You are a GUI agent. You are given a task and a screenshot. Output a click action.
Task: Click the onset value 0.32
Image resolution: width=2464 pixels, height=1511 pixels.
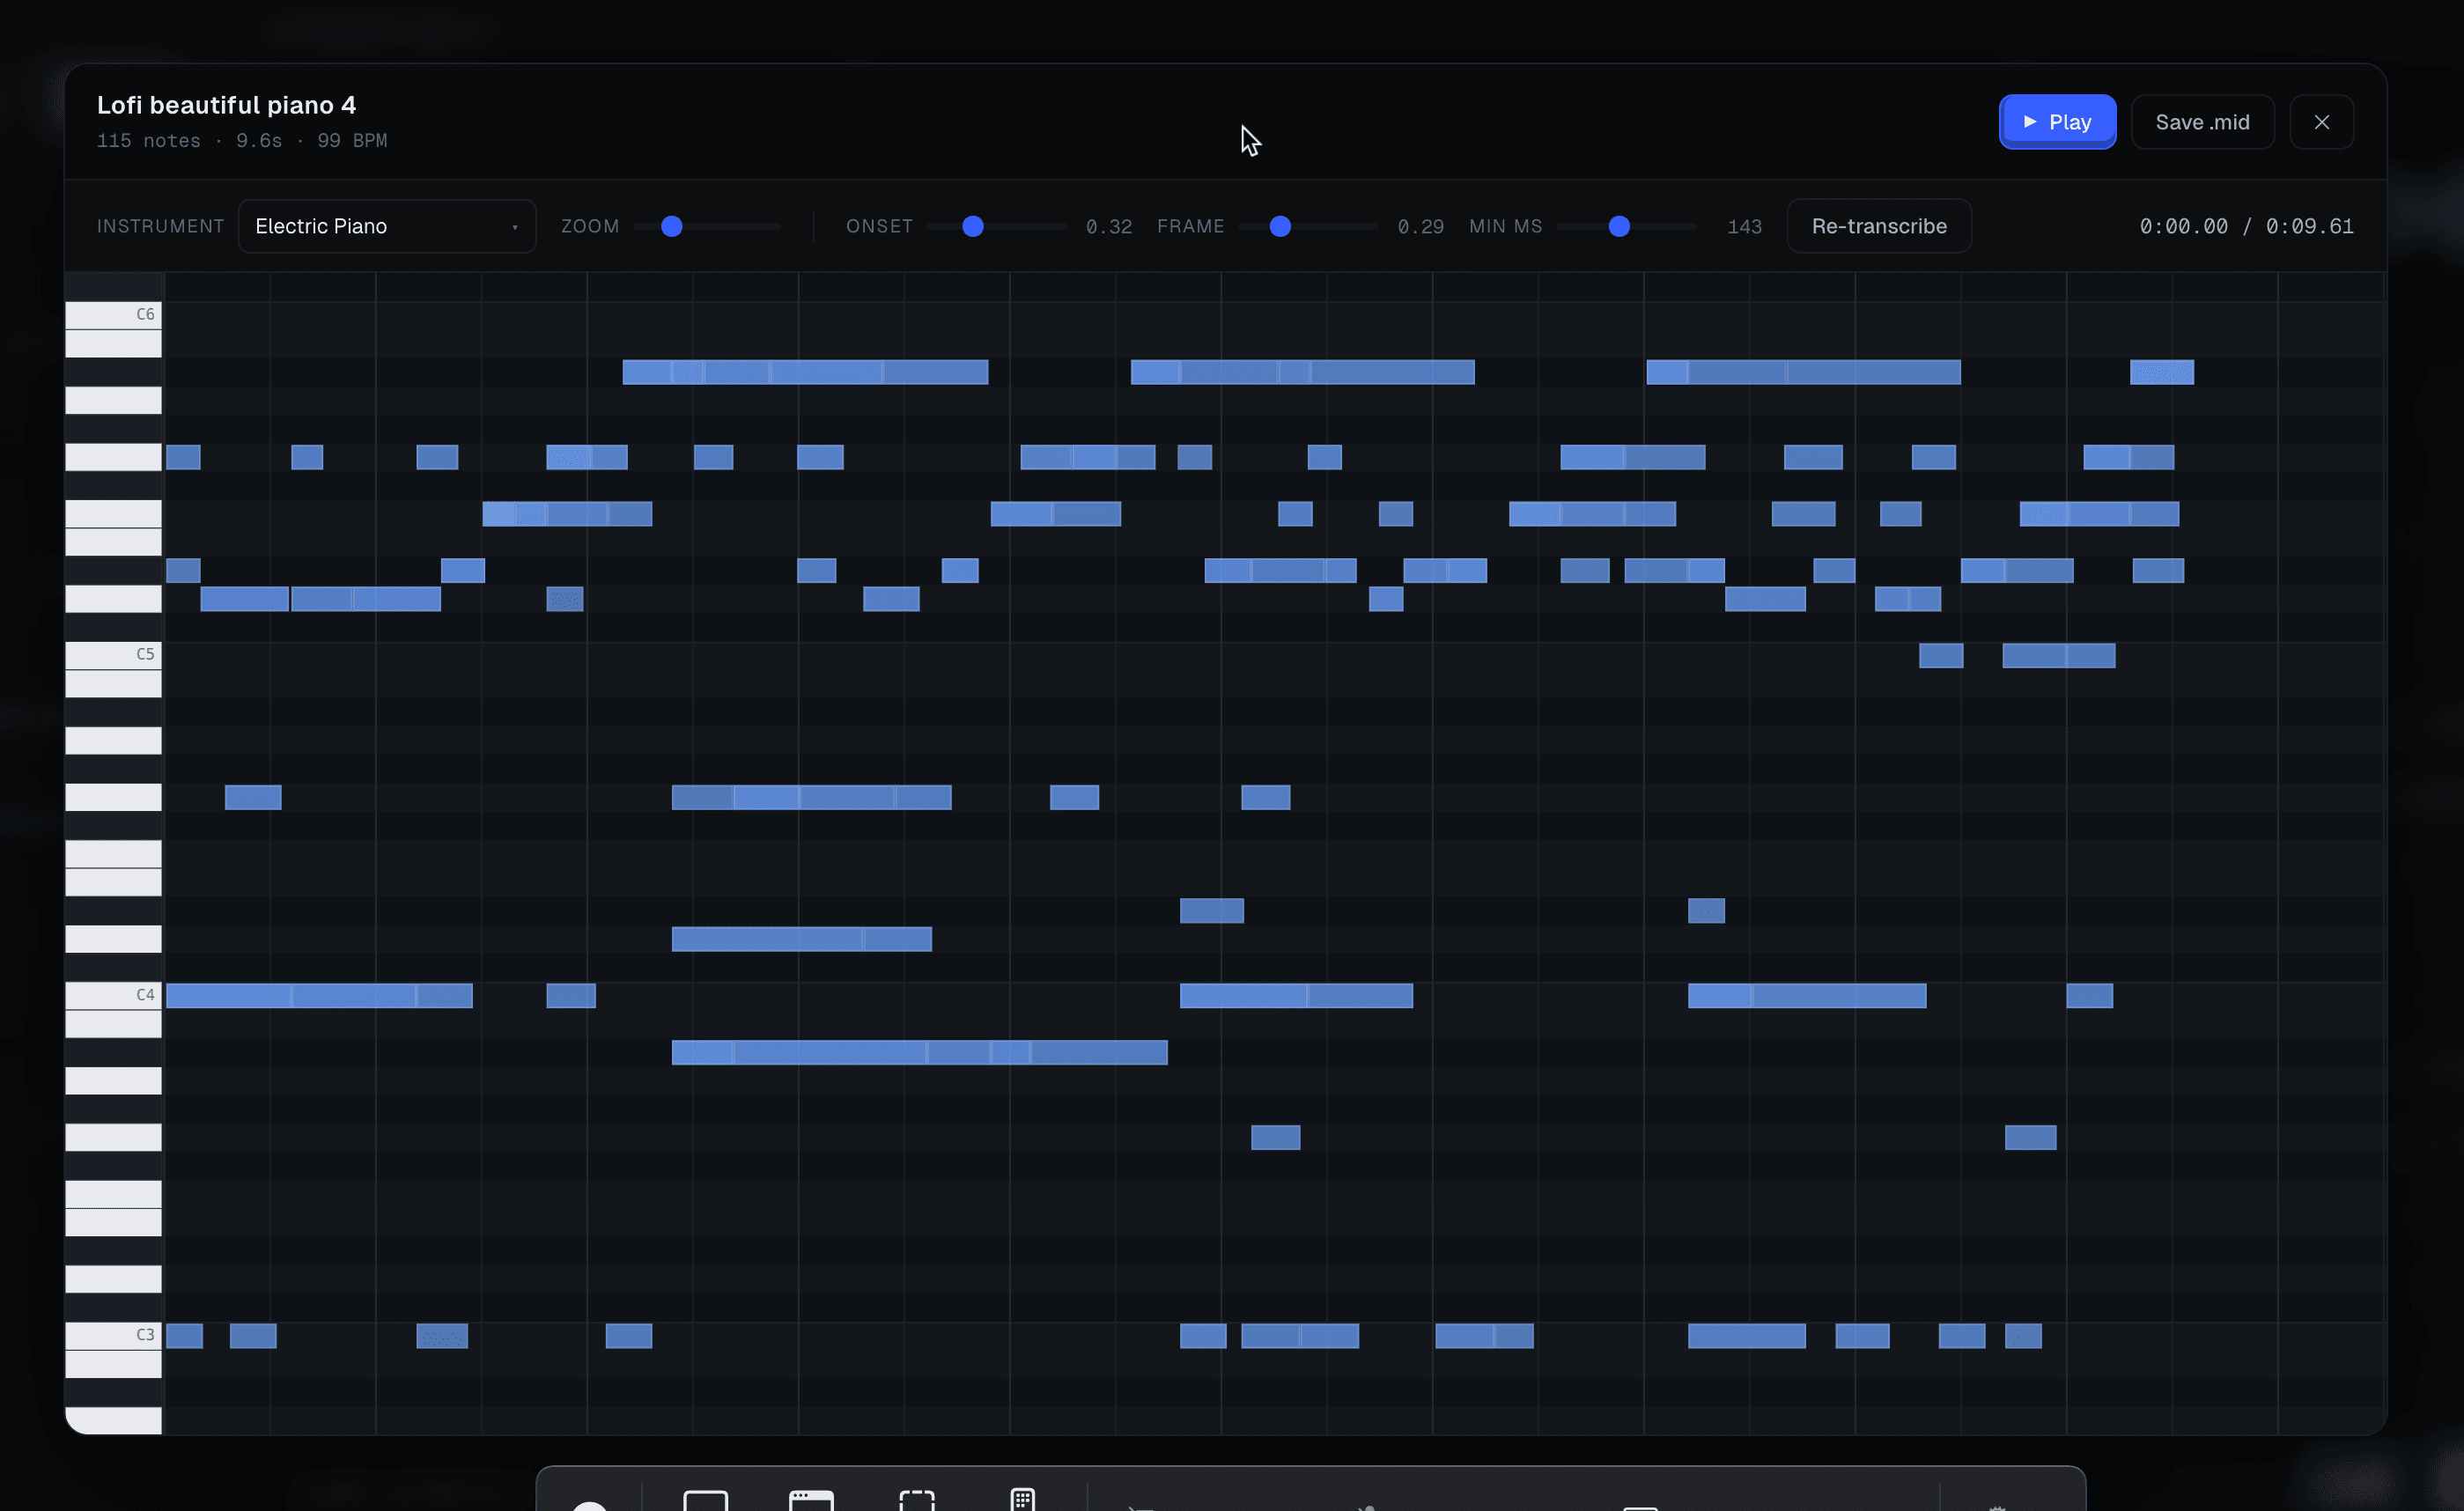coord(1108,227)
